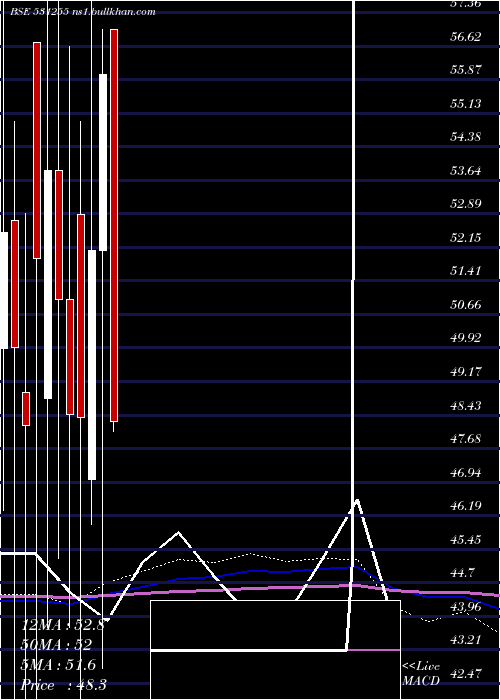Click the 54.38 price axis label
This screenshot has width=500, height=700.
(466, 137)
